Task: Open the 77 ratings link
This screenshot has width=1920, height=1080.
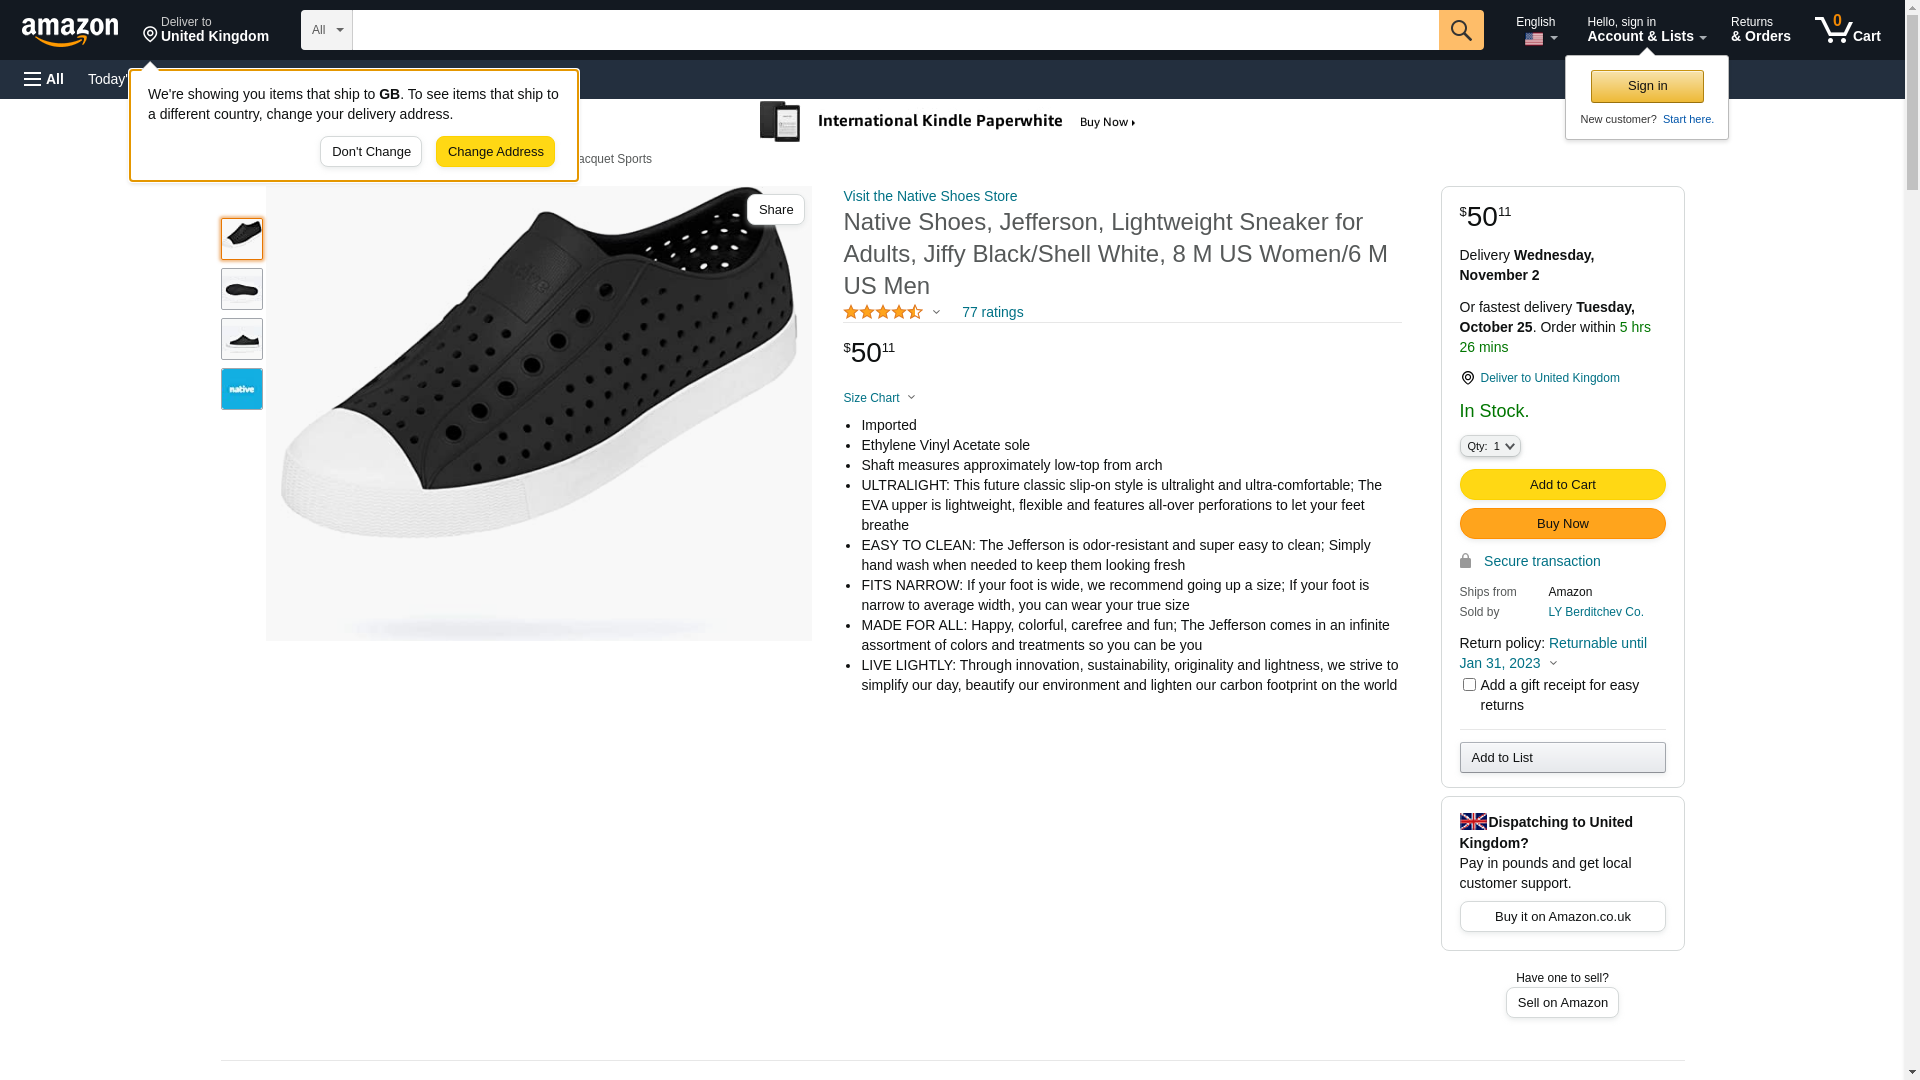Action: coord(992,312)
